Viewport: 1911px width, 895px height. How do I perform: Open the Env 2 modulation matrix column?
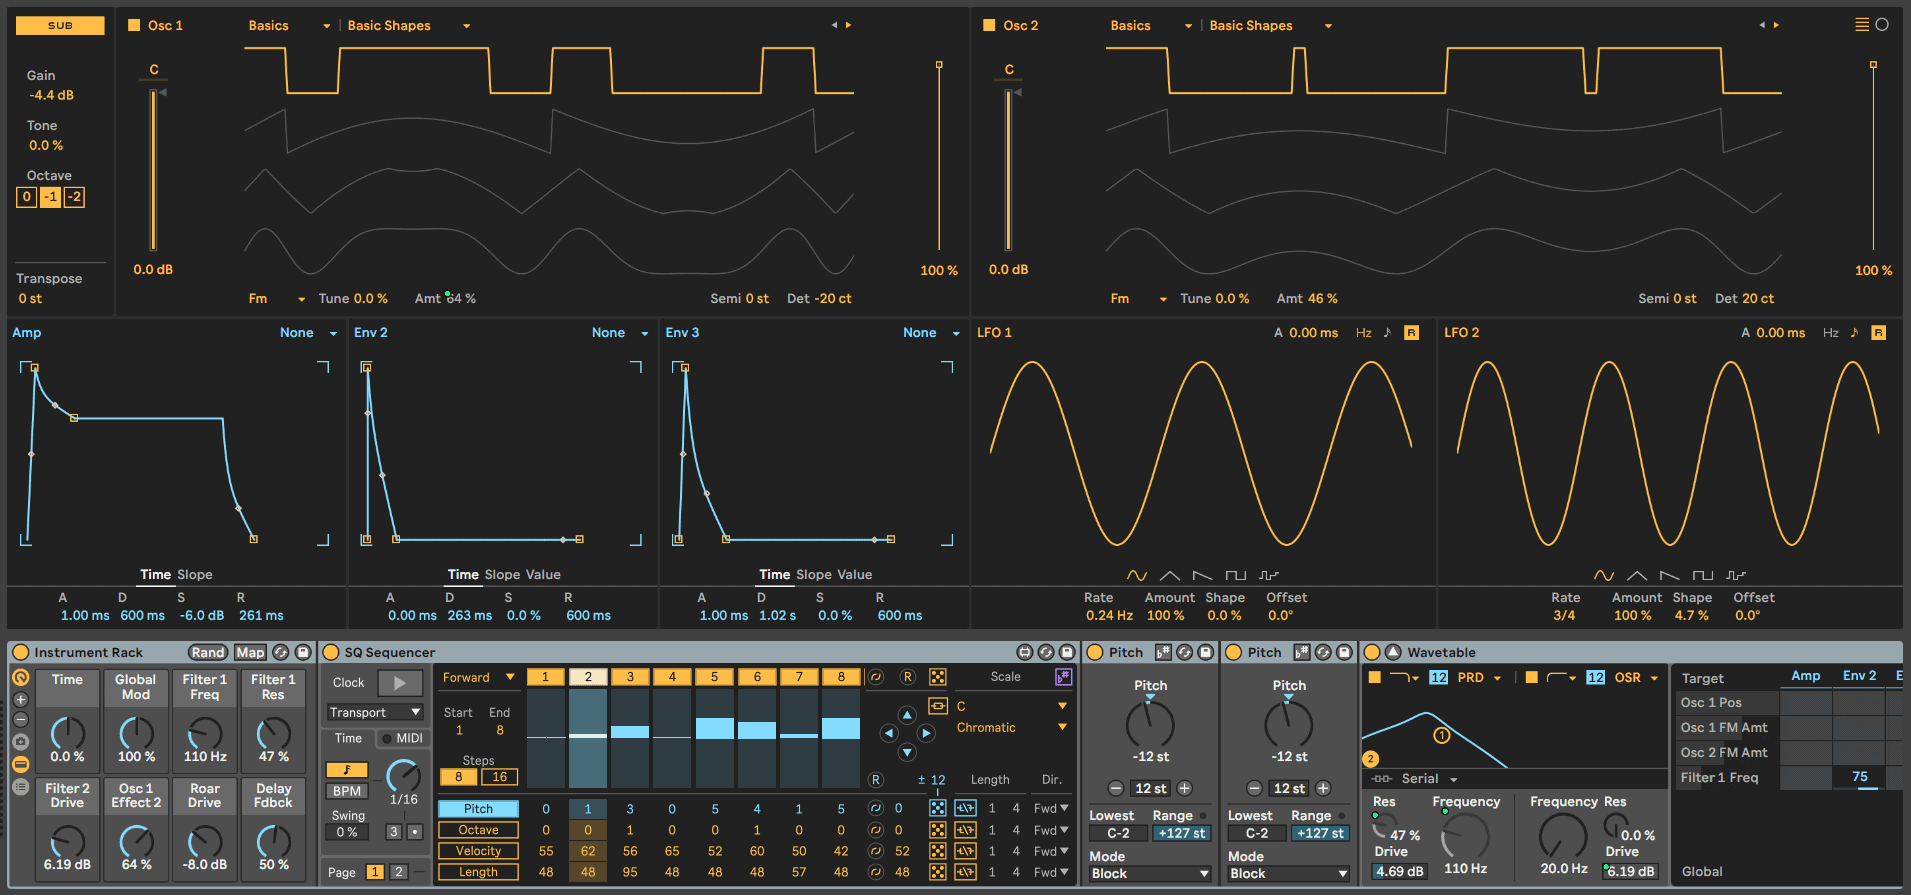pos(1859,676)
